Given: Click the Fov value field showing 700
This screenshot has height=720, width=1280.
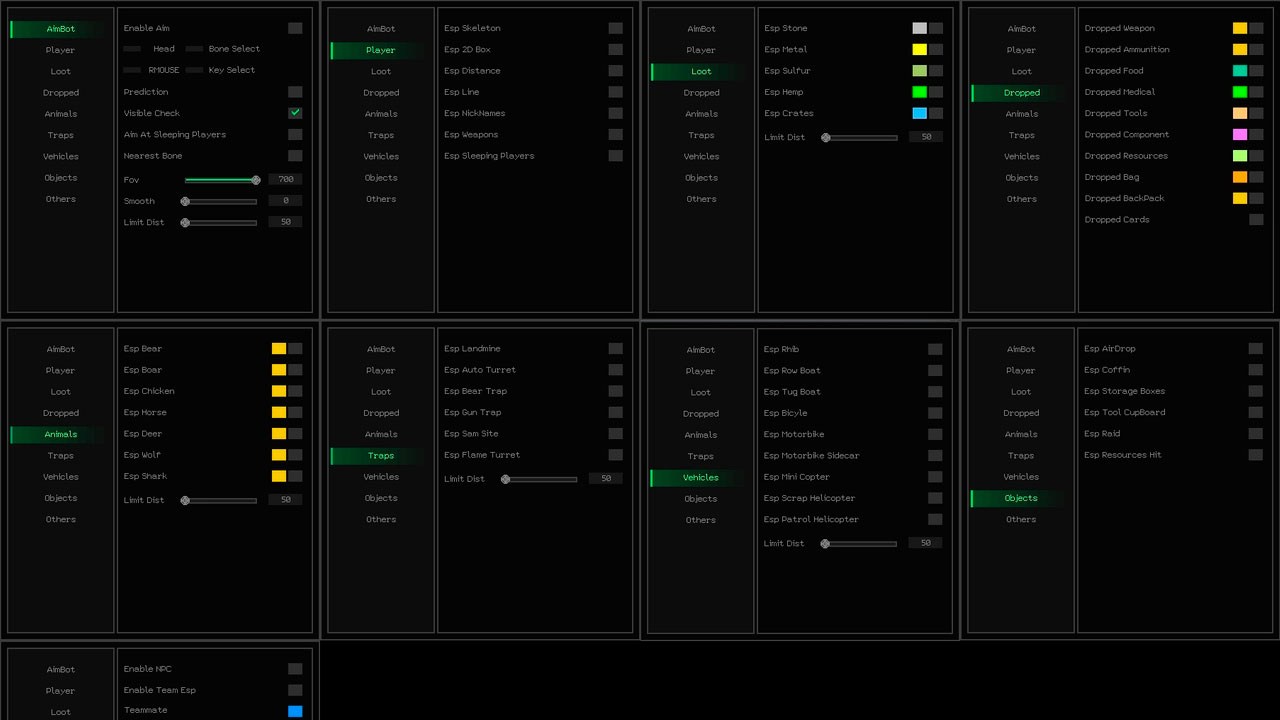Looking at the screenshot, I should 285,179.
